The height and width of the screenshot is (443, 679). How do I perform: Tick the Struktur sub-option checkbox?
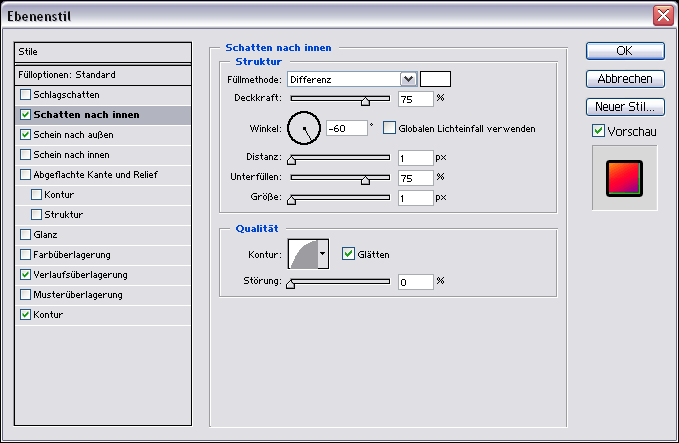point(36,214)
